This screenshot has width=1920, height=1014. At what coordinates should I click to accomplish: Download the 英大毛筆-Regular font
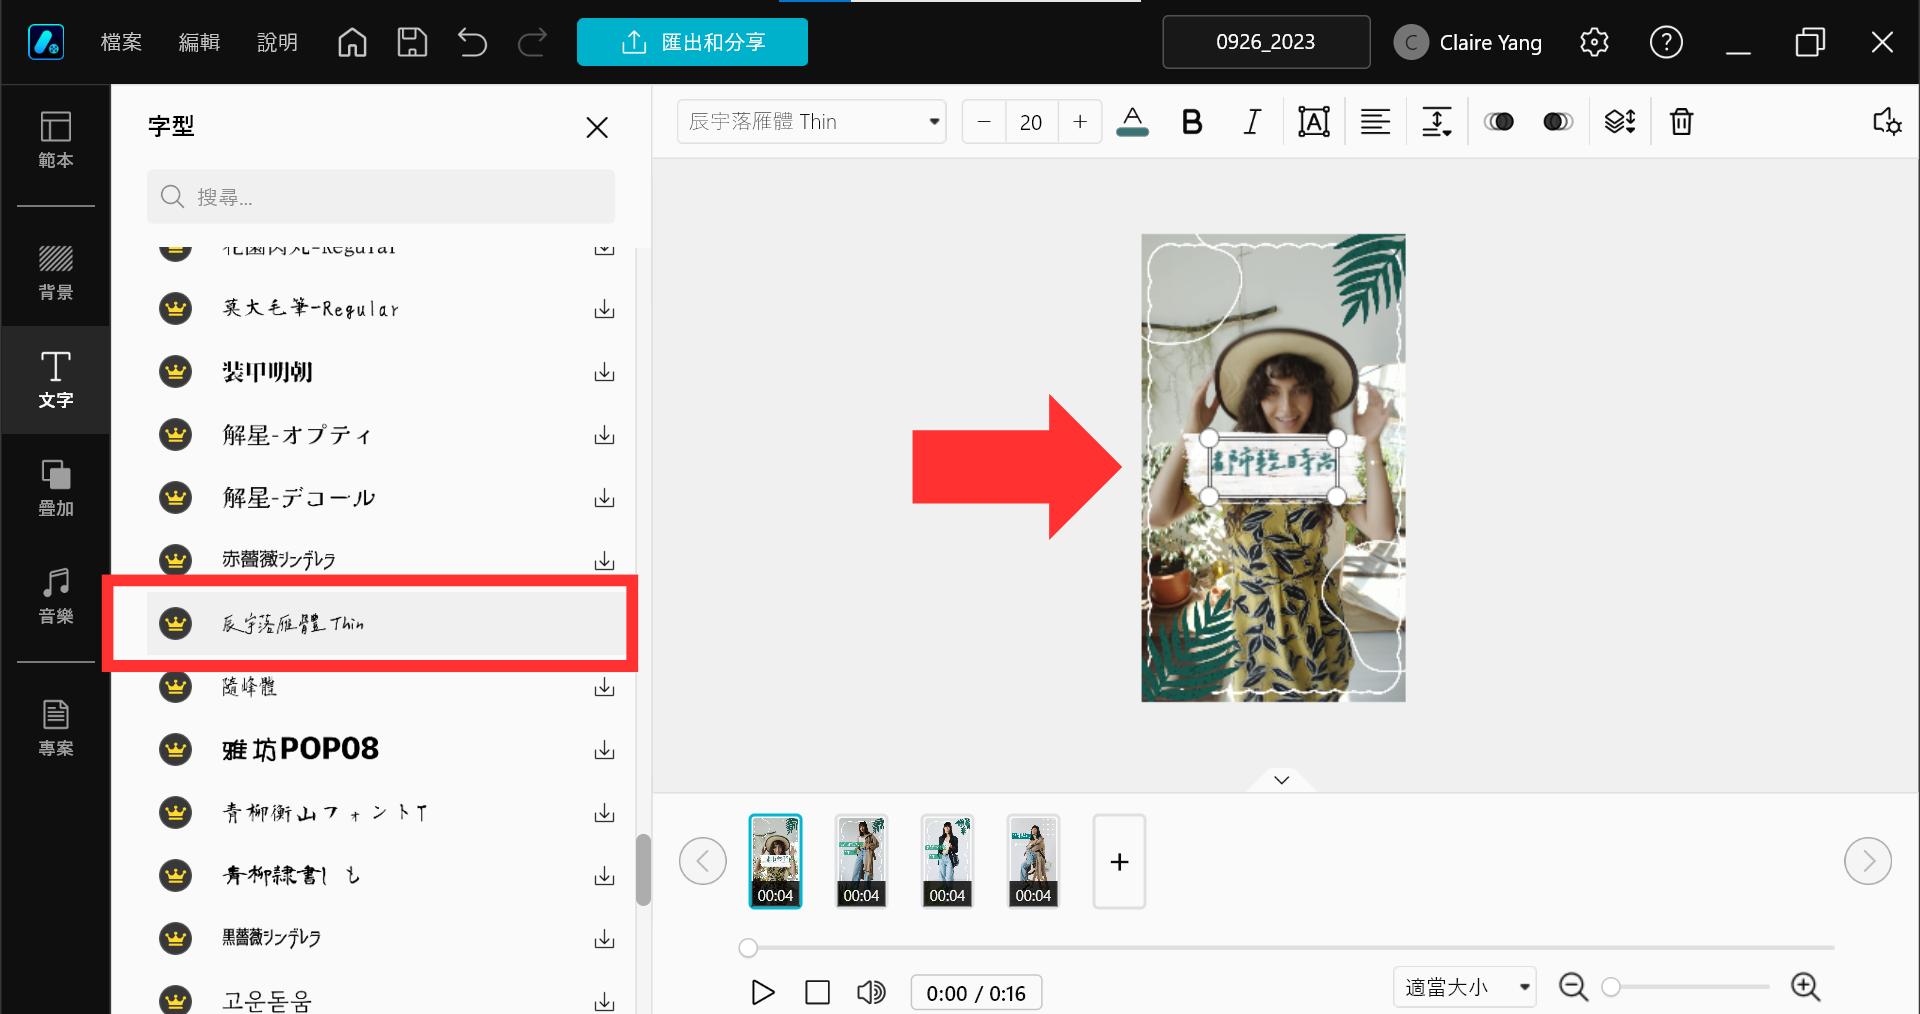pyautogui.click(x=604, y=309)
